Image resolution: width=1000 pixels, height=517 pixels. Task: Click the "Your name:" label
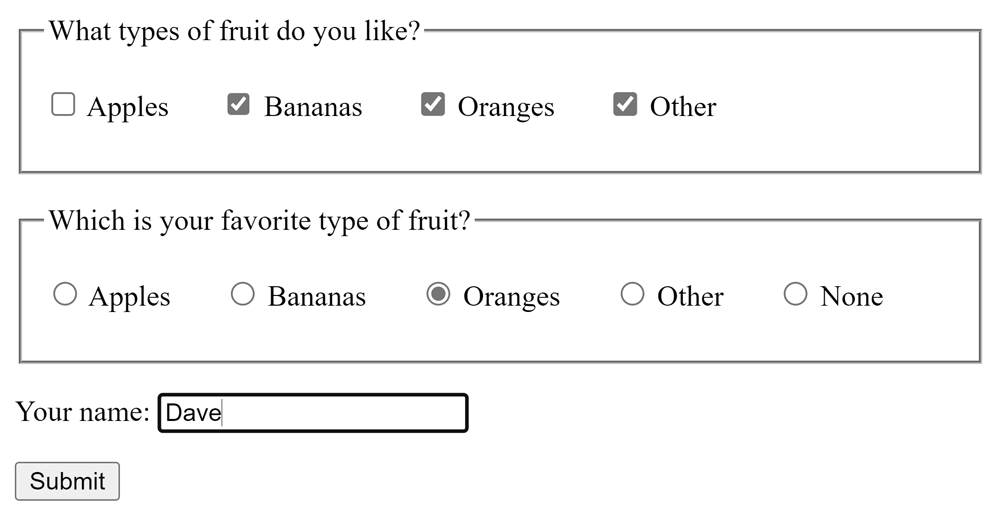(x=82, y=412)
